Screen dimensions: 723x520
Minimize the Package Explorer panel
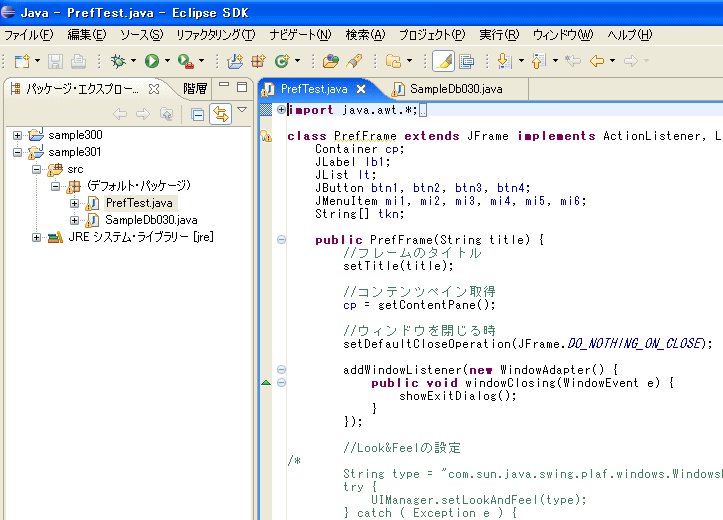[224, 85]
